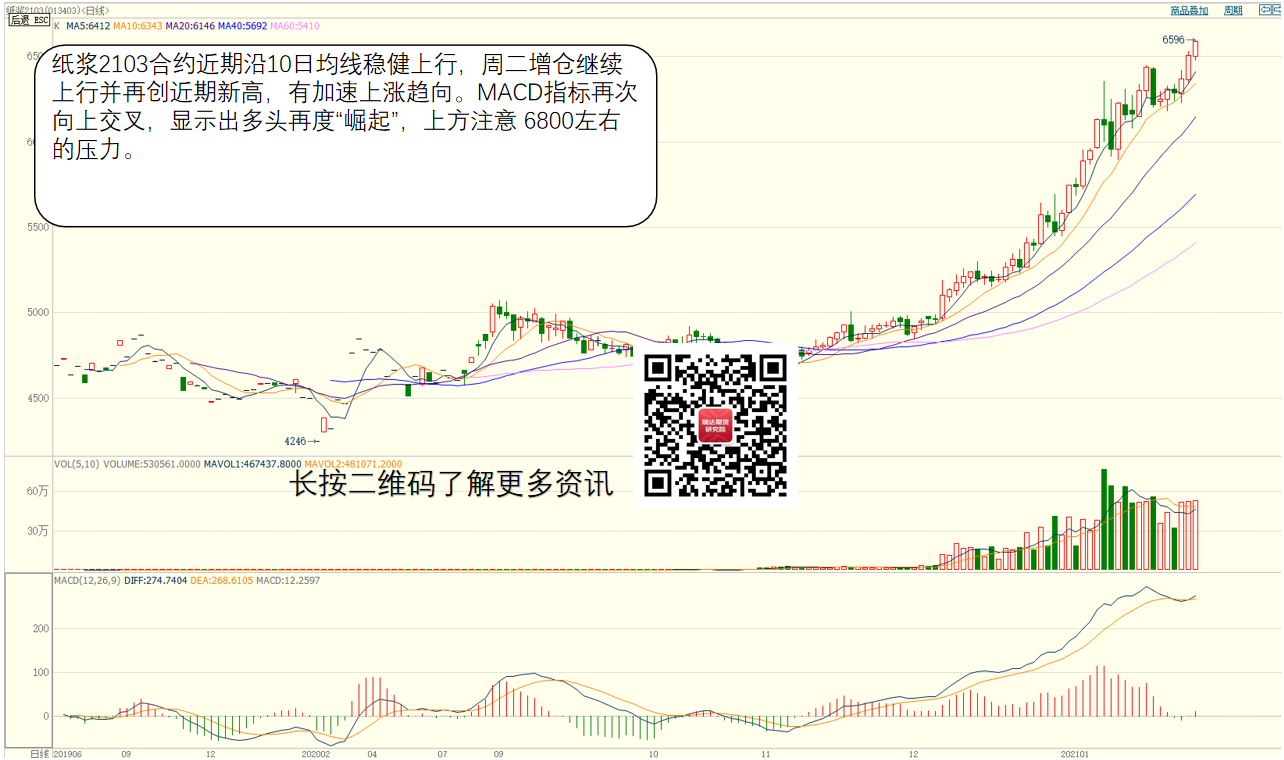The height and width of the screenshot is (760, 1284).
Task: Click the orange DEA value label
Action: click(x=222, y=580)
